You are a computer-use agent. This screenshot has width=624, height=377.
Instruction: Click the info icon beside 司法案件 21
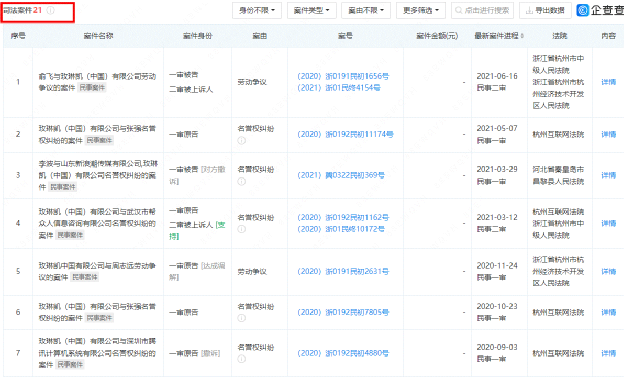pyautogui.click(x=51, y=11)
